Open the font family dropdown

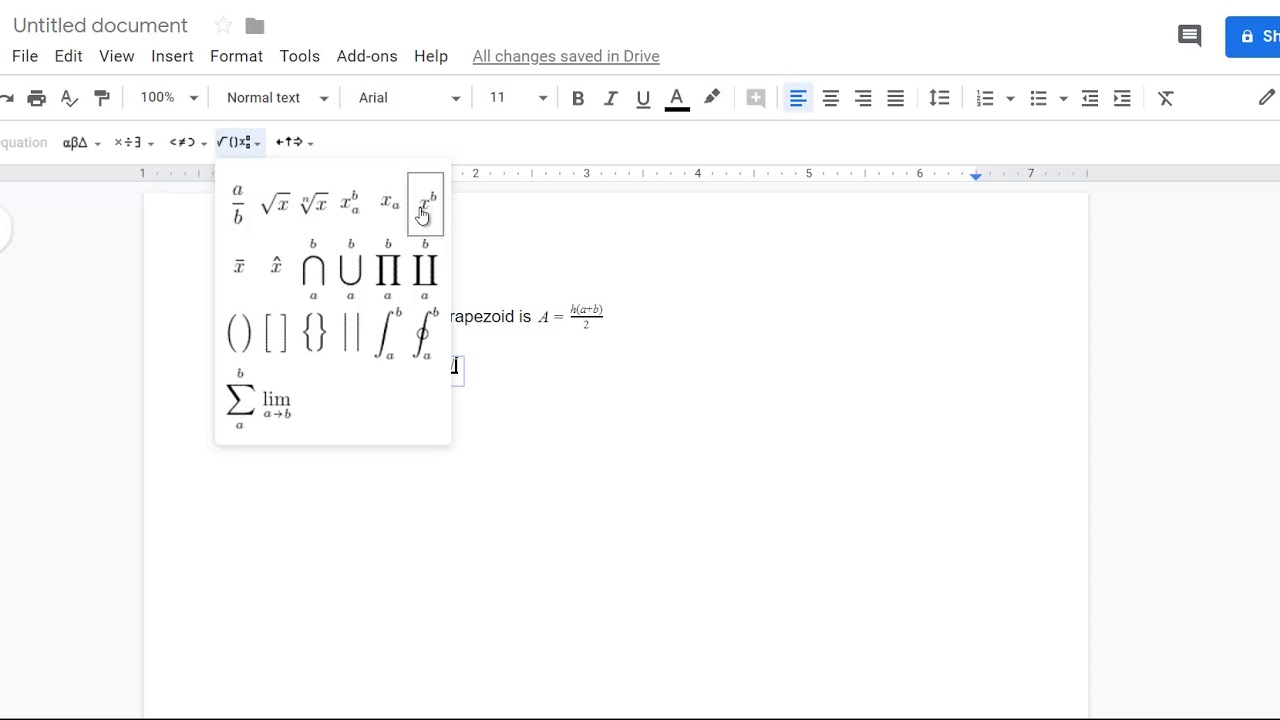pyautogui.click(x=405, y=97)
